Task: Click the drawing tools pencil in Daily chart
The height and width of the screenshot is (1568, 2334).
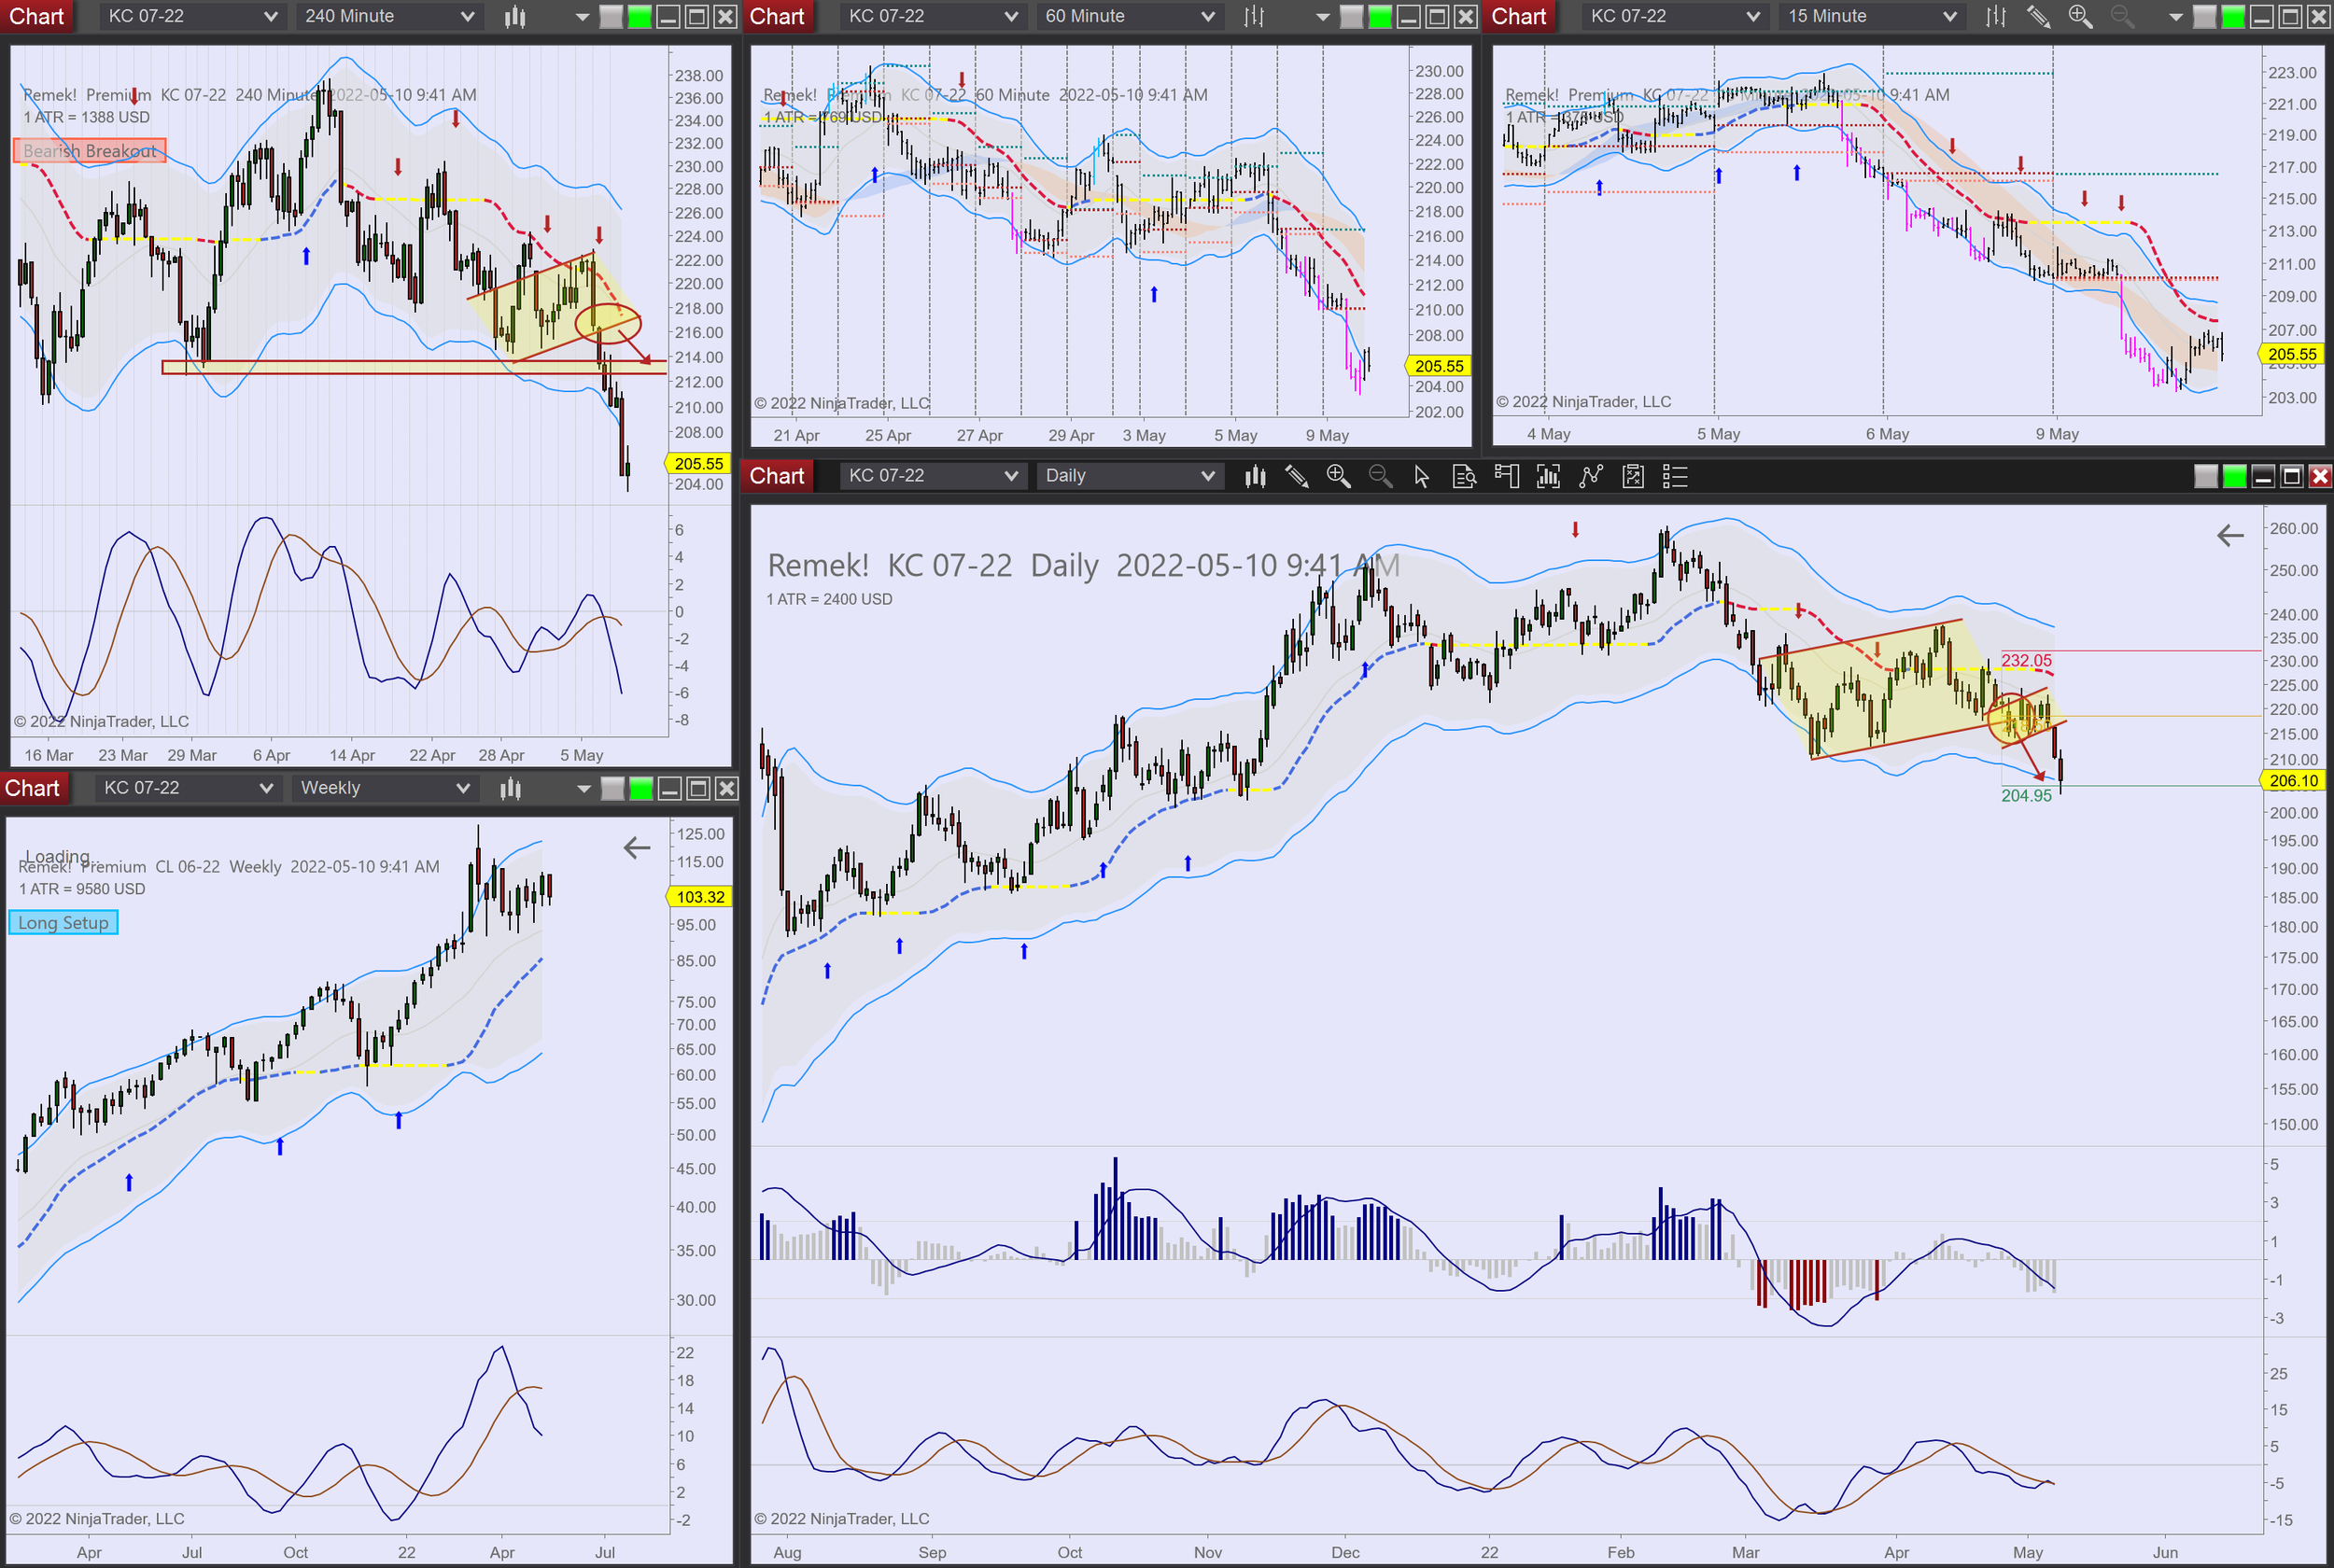Action: click(x=1296, y=476)
